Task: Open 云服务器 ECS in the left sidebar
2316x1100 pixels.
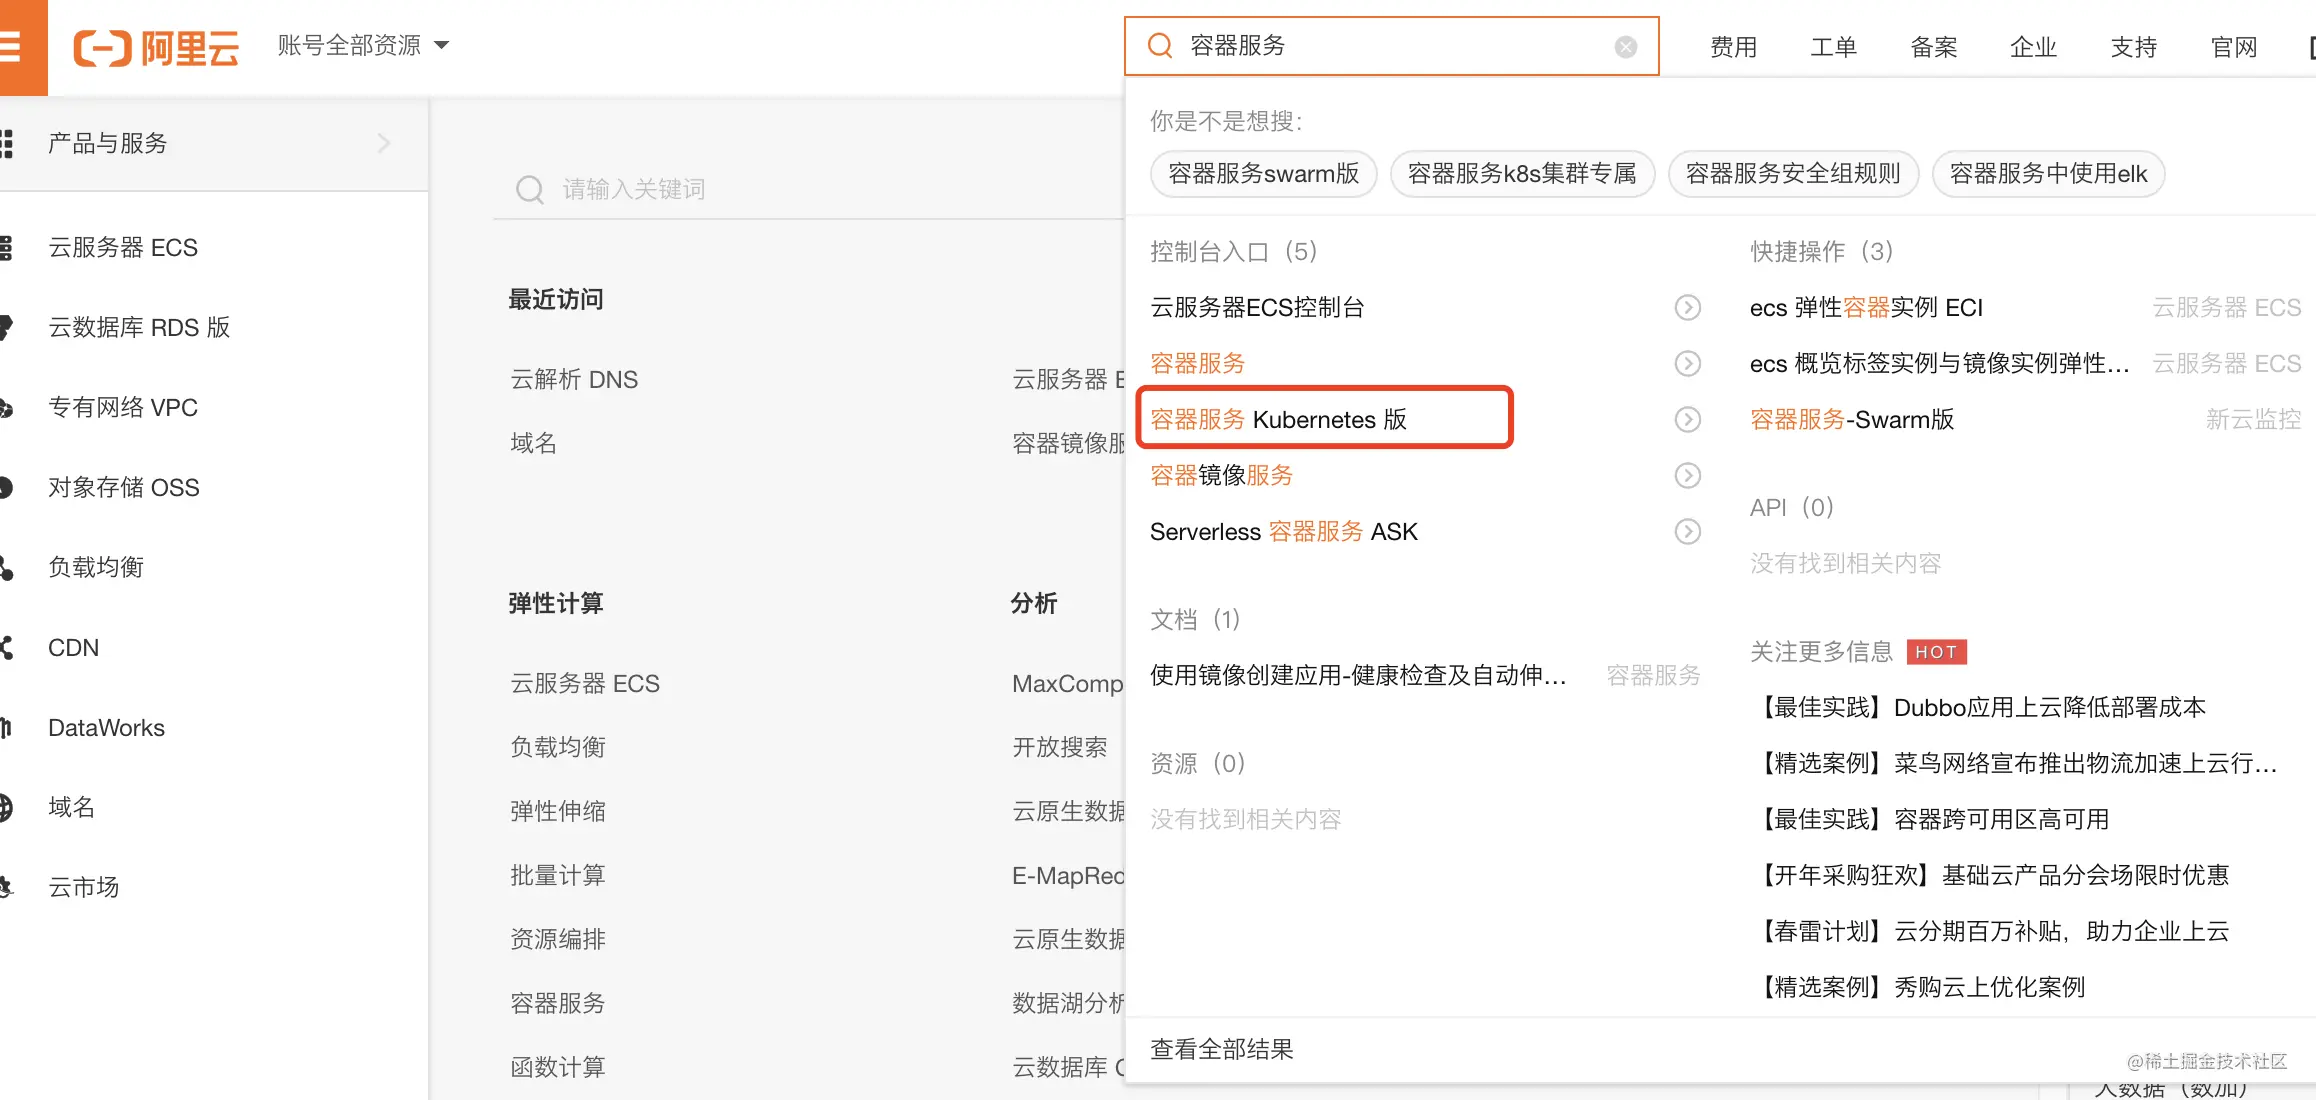Action: point(123,247)
